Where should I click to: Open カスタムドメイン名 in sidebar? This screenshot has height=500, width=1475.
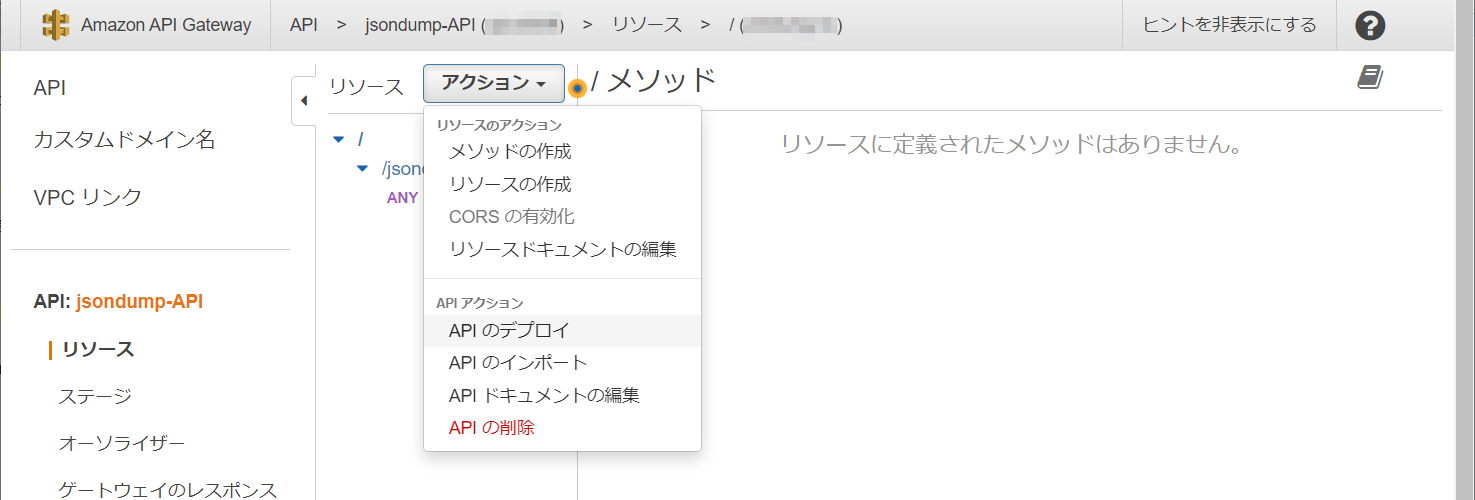pos(124,140)
